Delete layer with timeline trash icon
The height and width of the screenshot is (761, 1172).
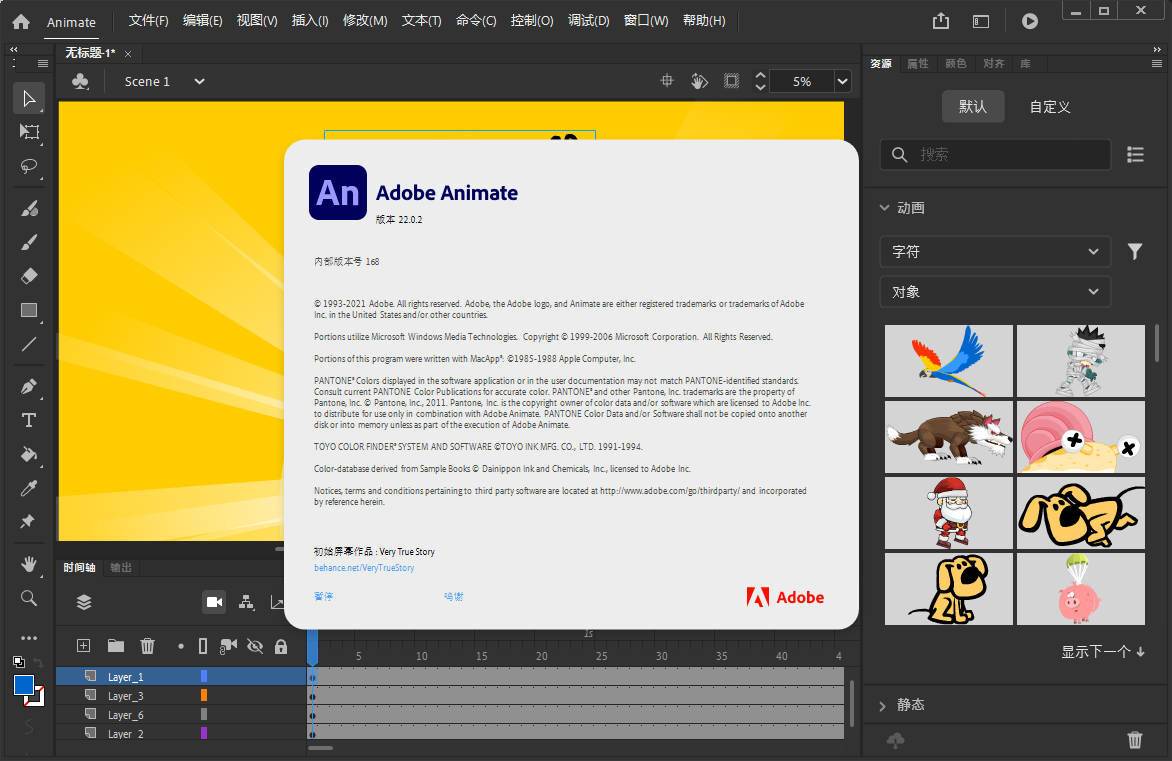tap(147, 646)
